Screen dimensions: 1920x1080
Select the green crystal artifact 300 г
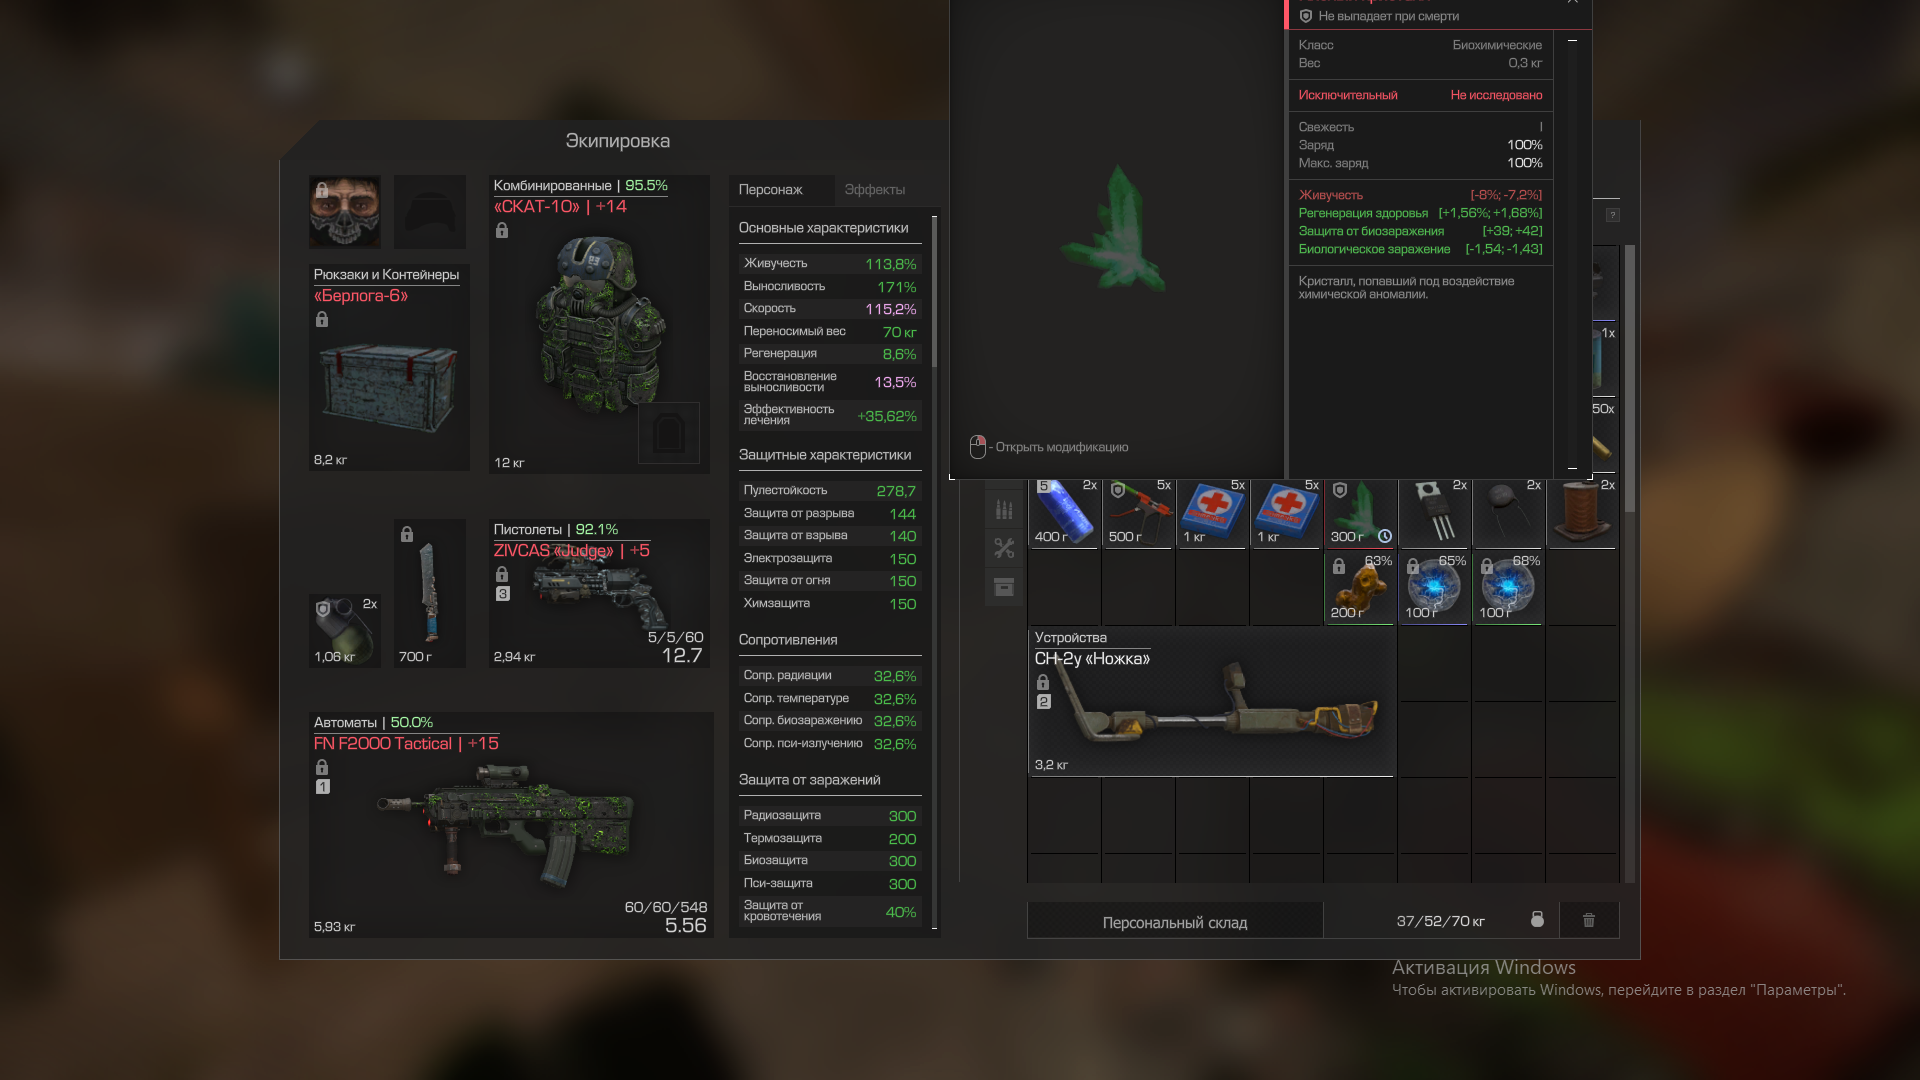click(x=1361, y=513)
